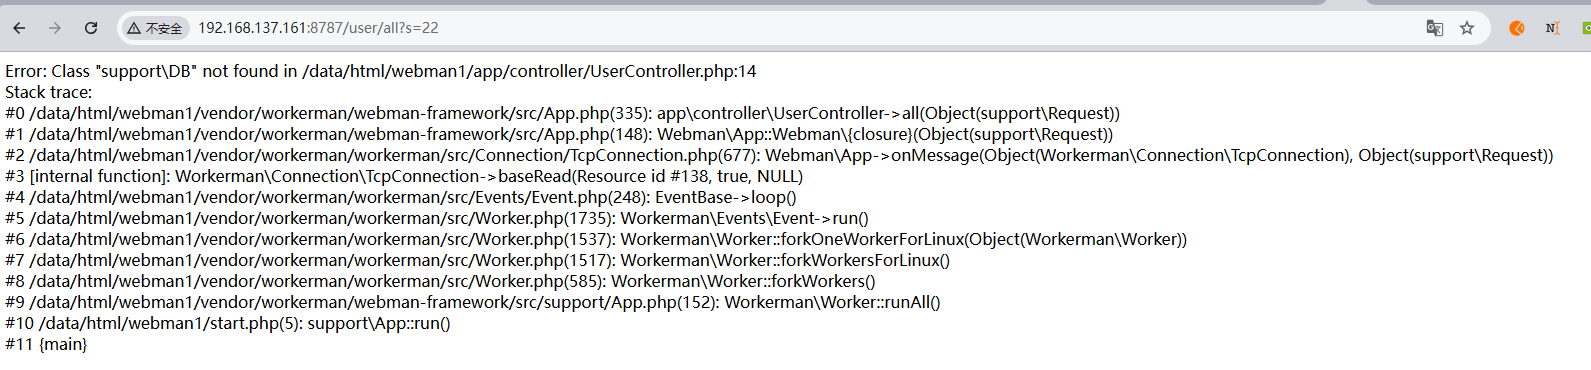Select stack frame #6 forkOneWorkerForLinux line
Viewport: 1591px width, 370px height.
(x=596, y=239)
